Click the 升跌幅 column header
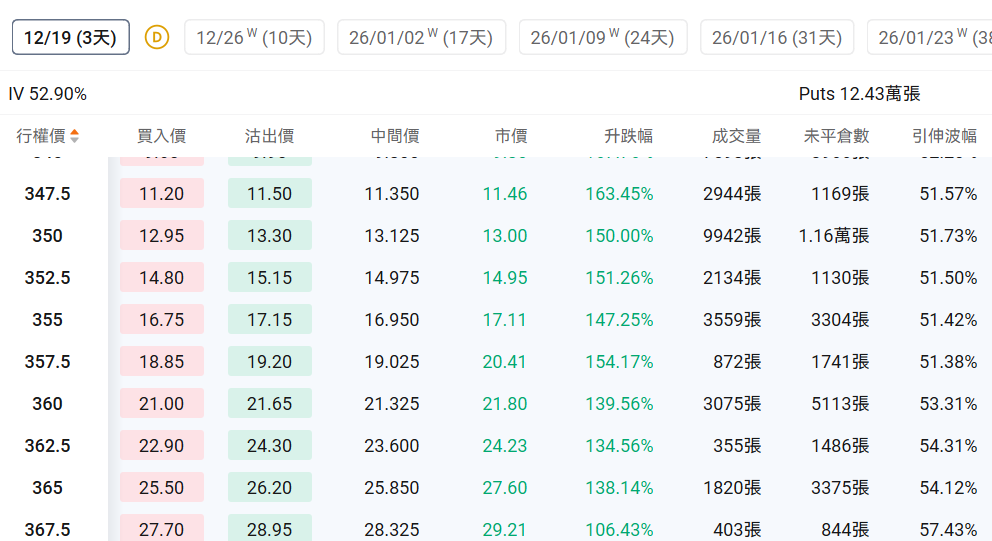Viewport: 992px width, 541px height. 628,136
